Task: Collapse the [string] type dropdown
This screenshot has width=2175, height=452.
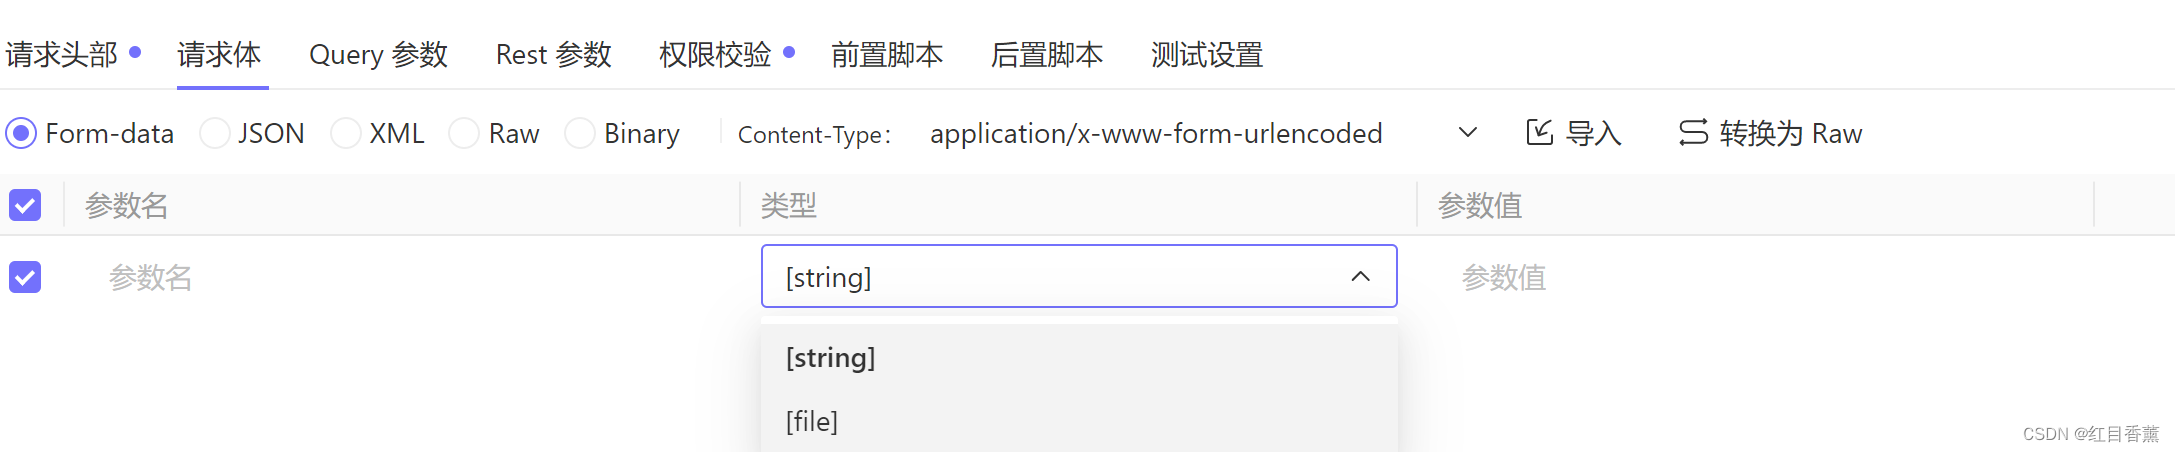Action: 1360,277
